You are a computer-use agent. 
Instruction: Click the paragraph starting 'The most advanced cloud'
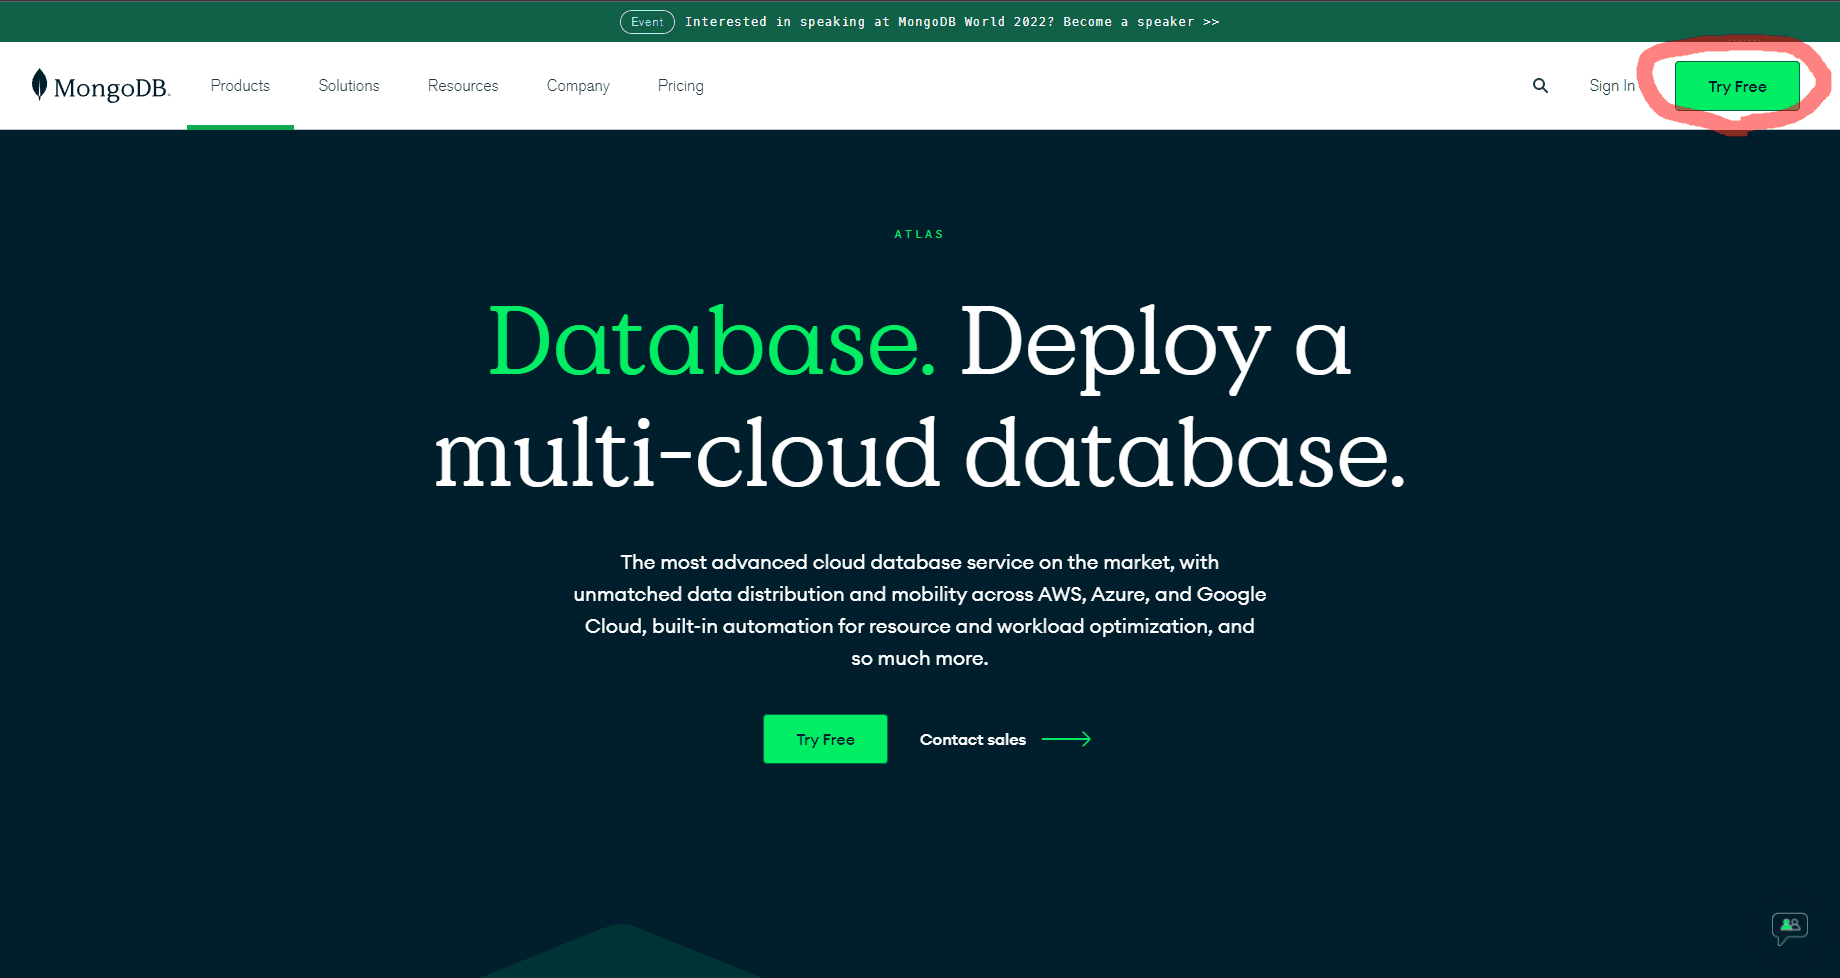tap(920, 610)
